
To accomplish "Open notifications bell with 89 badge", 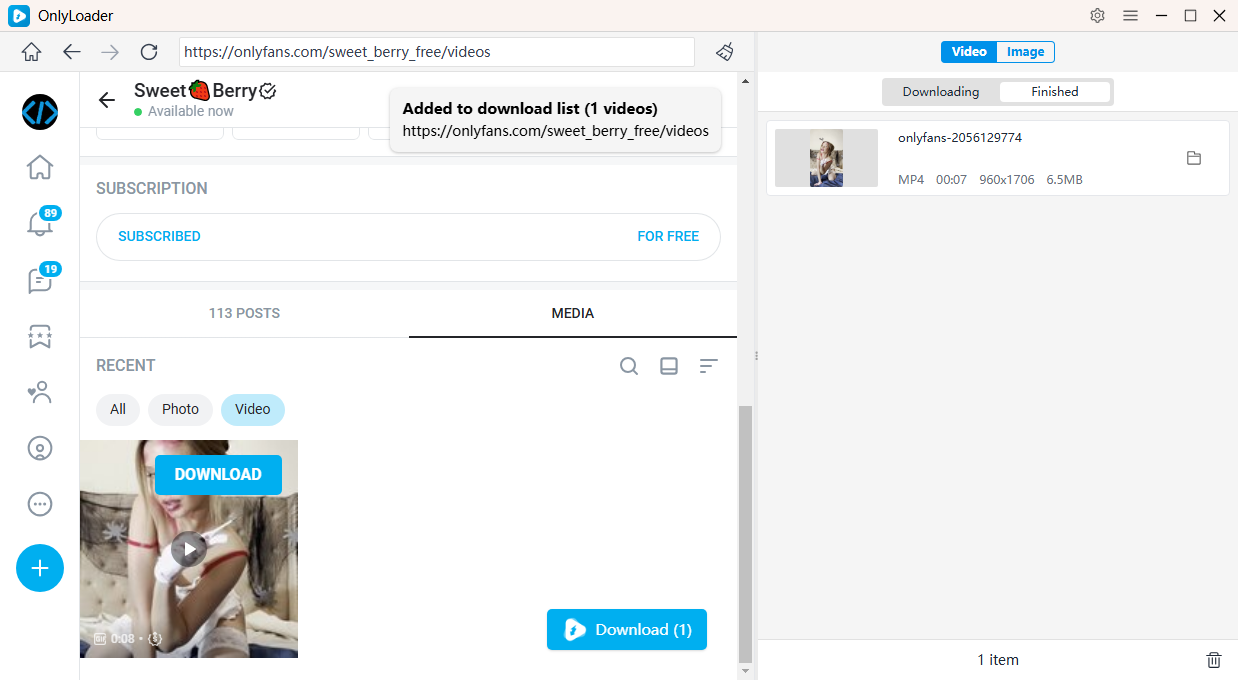I will point(40,222).
